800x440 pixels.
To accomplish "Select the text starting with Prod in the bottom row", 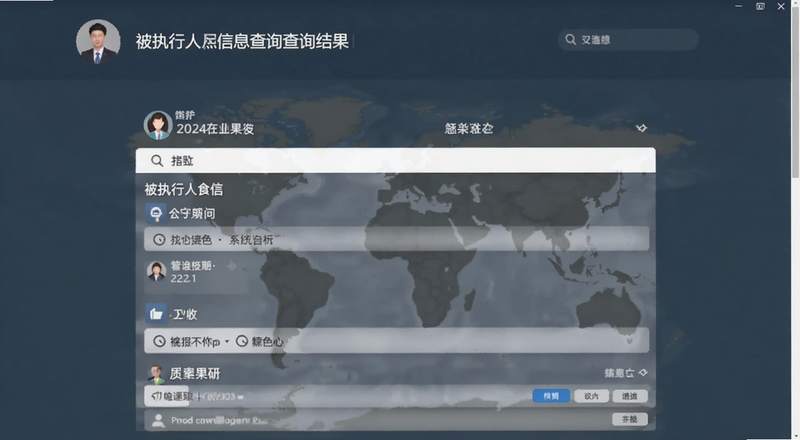I will (219, 420).
